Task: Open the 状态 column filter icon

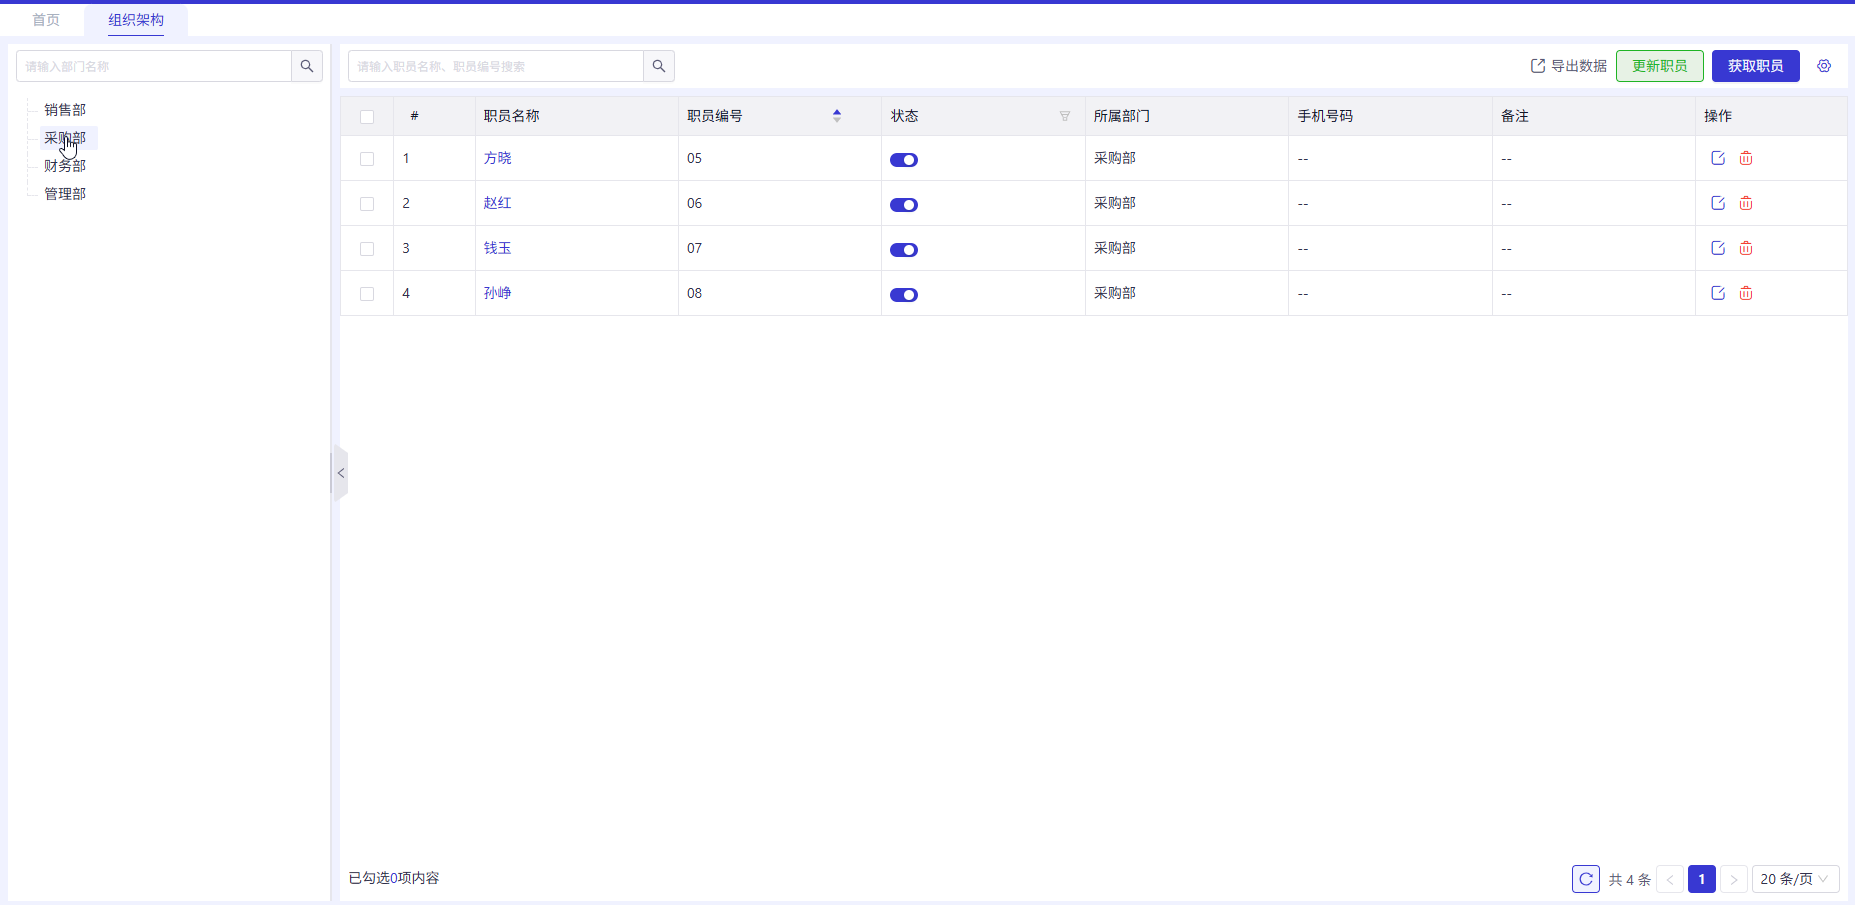Action: pos(1065,116)
